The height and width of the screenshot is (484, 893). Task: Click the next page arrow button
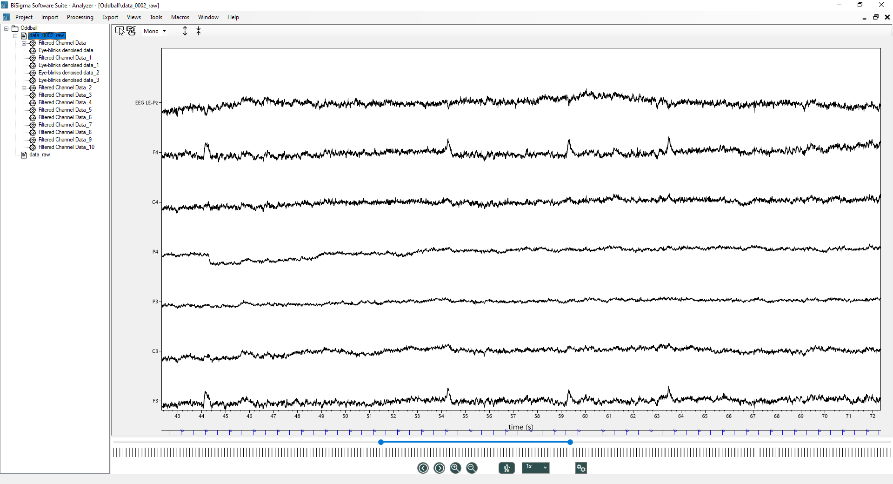439,468
